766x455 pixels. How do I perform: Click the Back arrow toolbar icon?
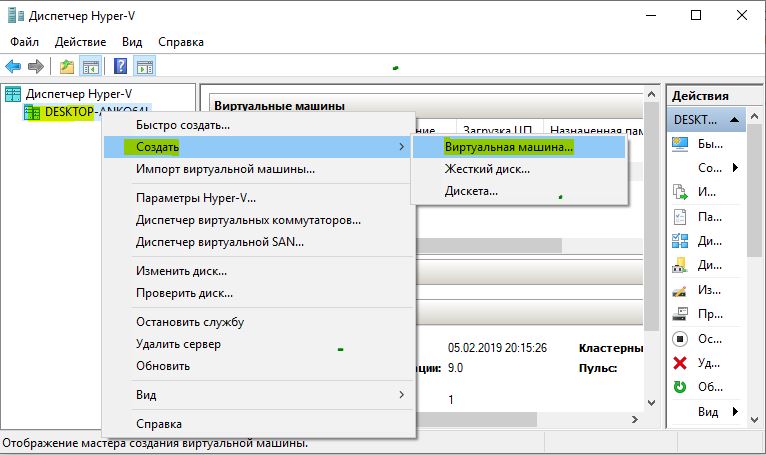13,66
